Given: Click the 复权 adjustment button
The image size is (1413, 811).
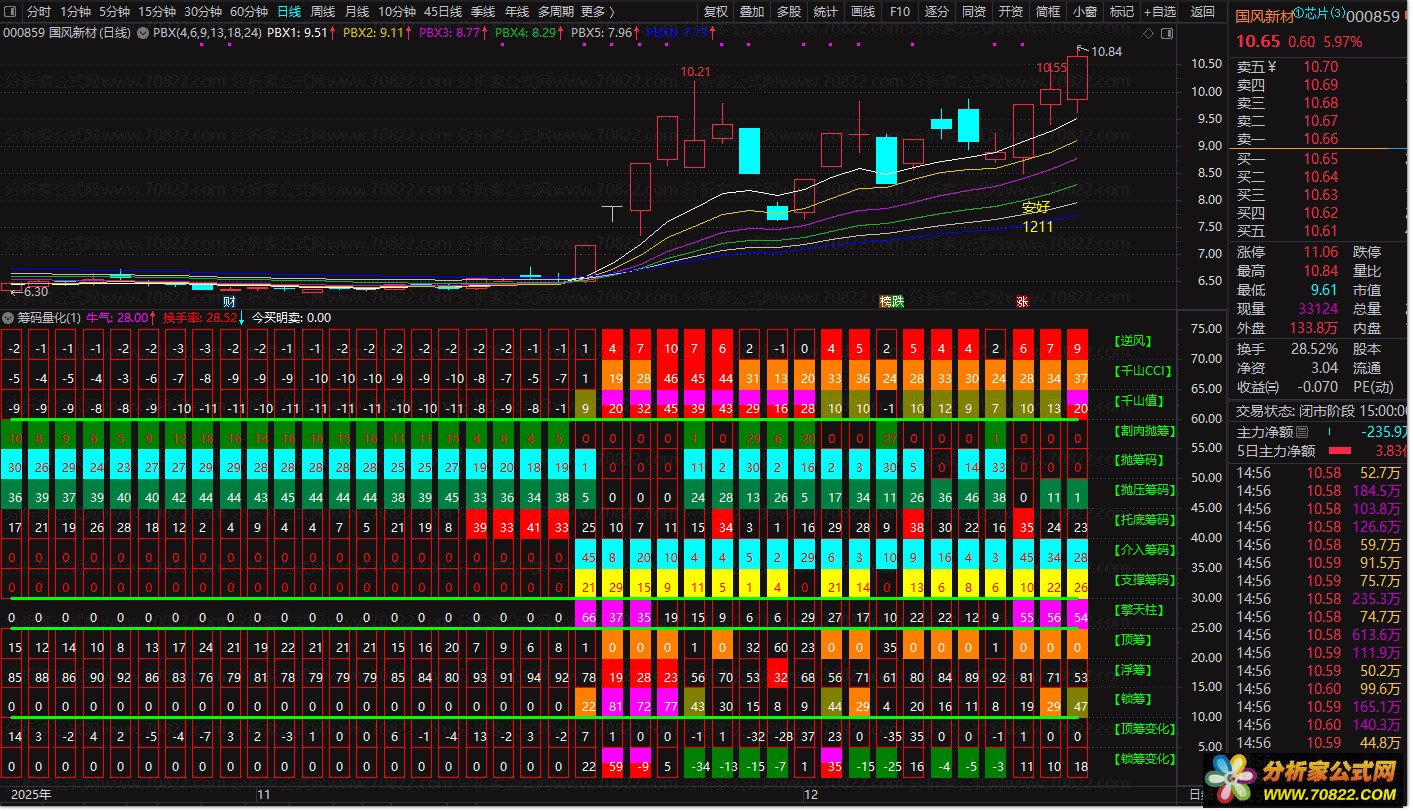Looking at the screenshot, I should click(x=716, y=12).
